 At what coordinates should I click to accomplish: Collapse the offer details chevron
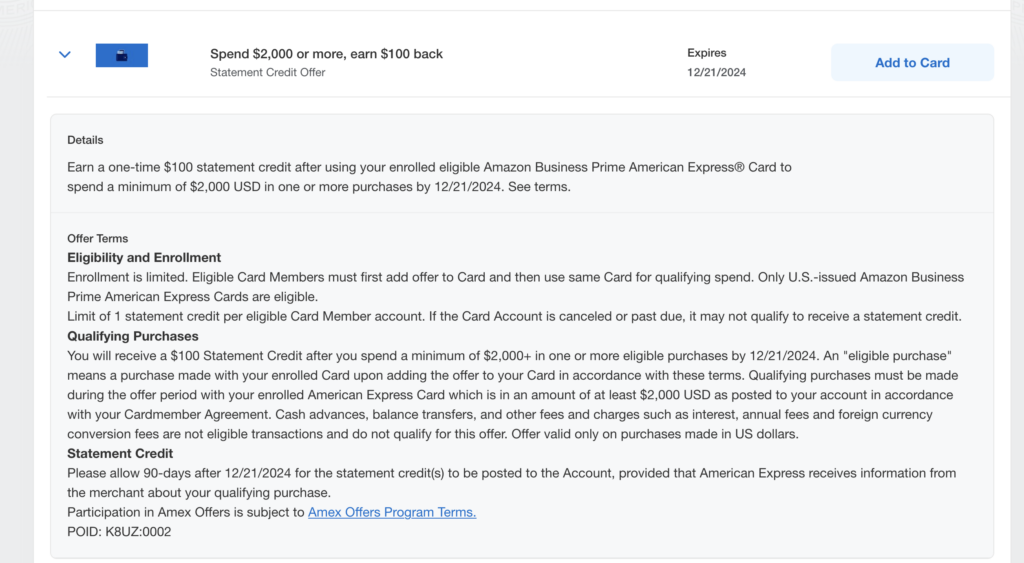65,55
